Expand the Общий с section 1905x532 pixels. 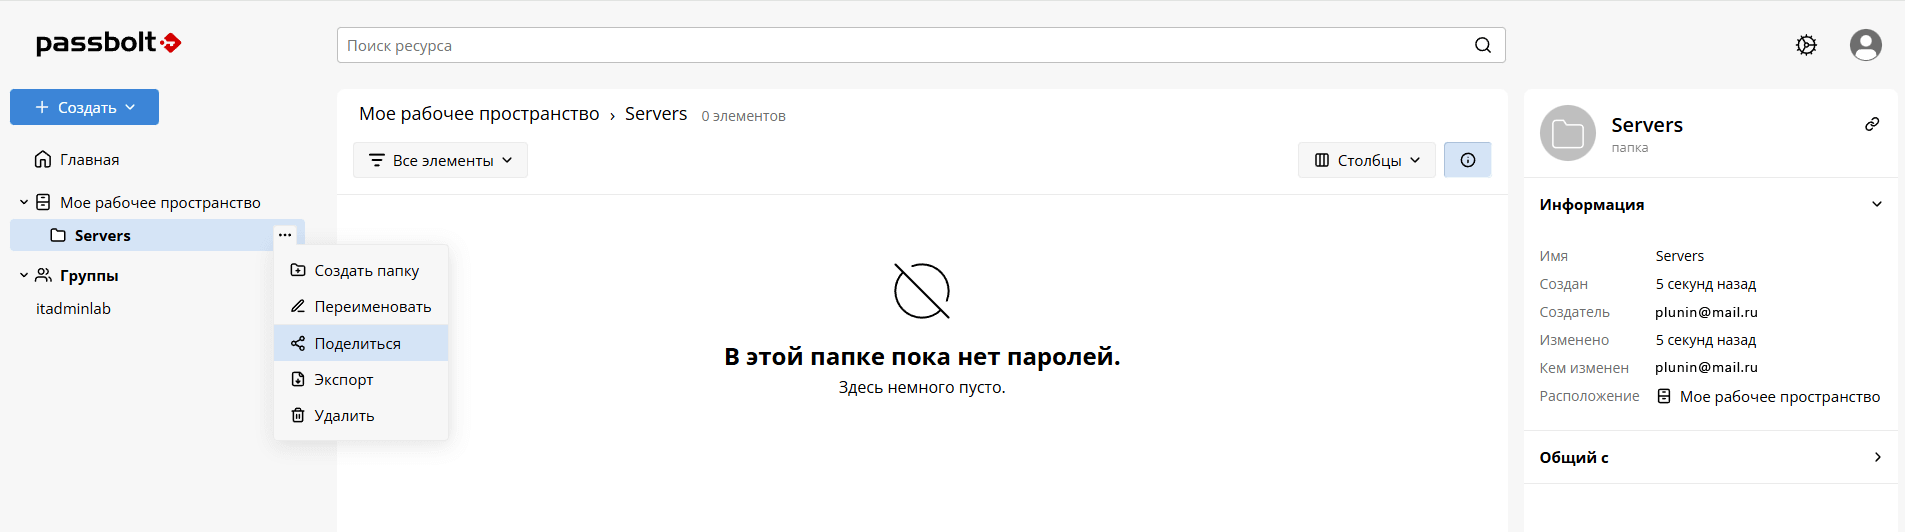pos(1877,457)
